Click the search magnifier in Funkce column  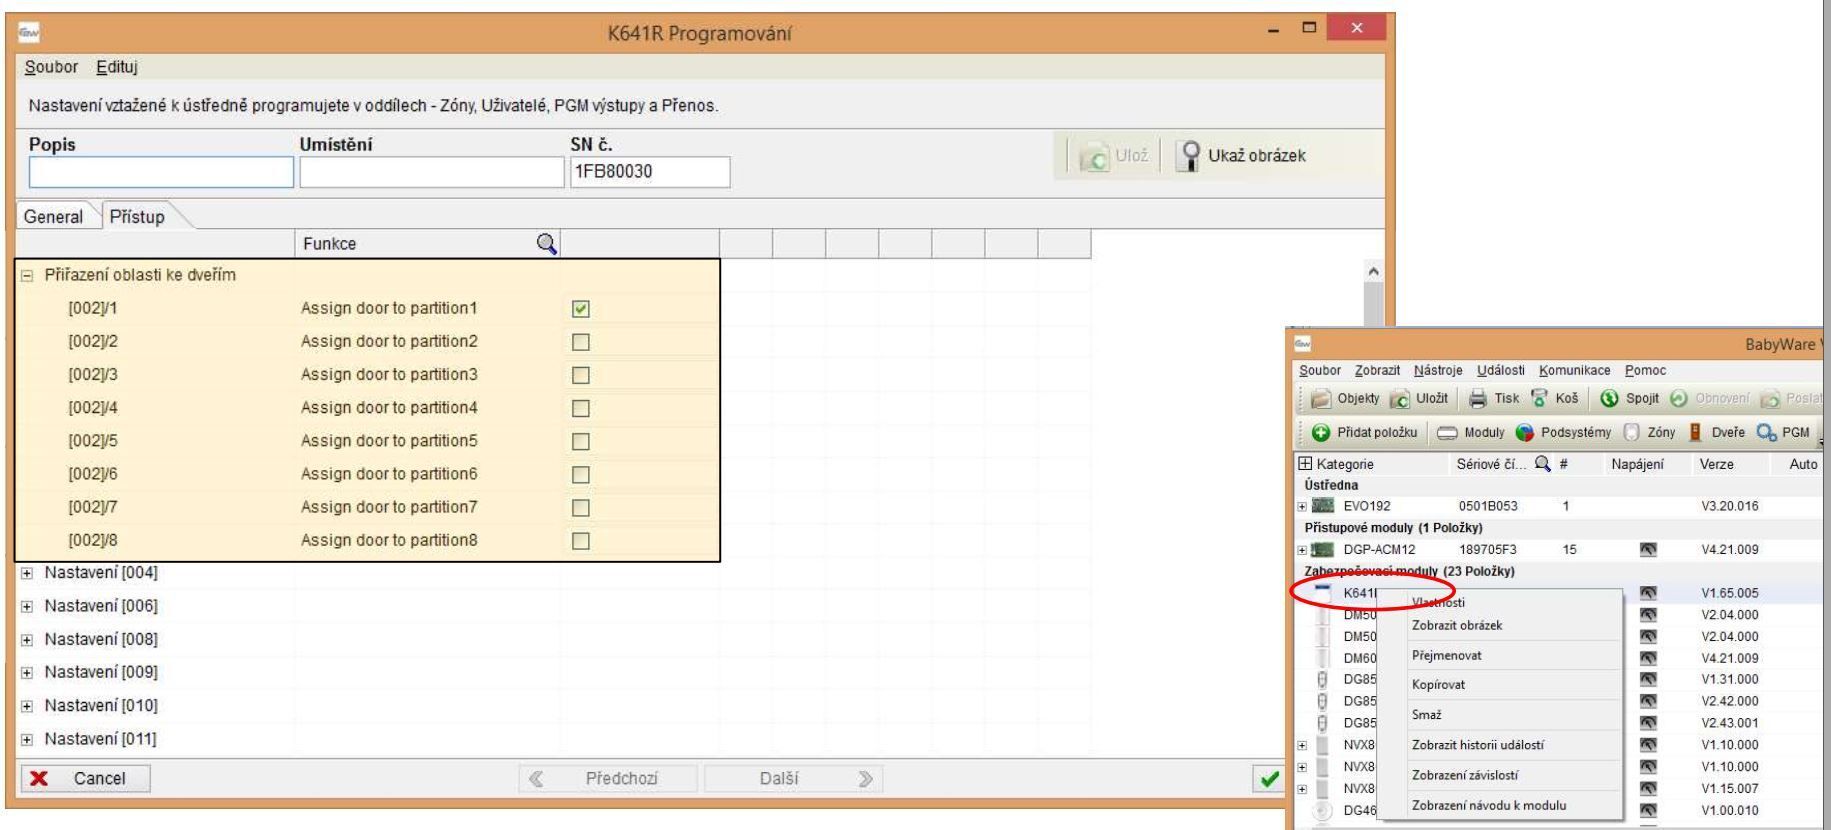[x=546, y=243]
